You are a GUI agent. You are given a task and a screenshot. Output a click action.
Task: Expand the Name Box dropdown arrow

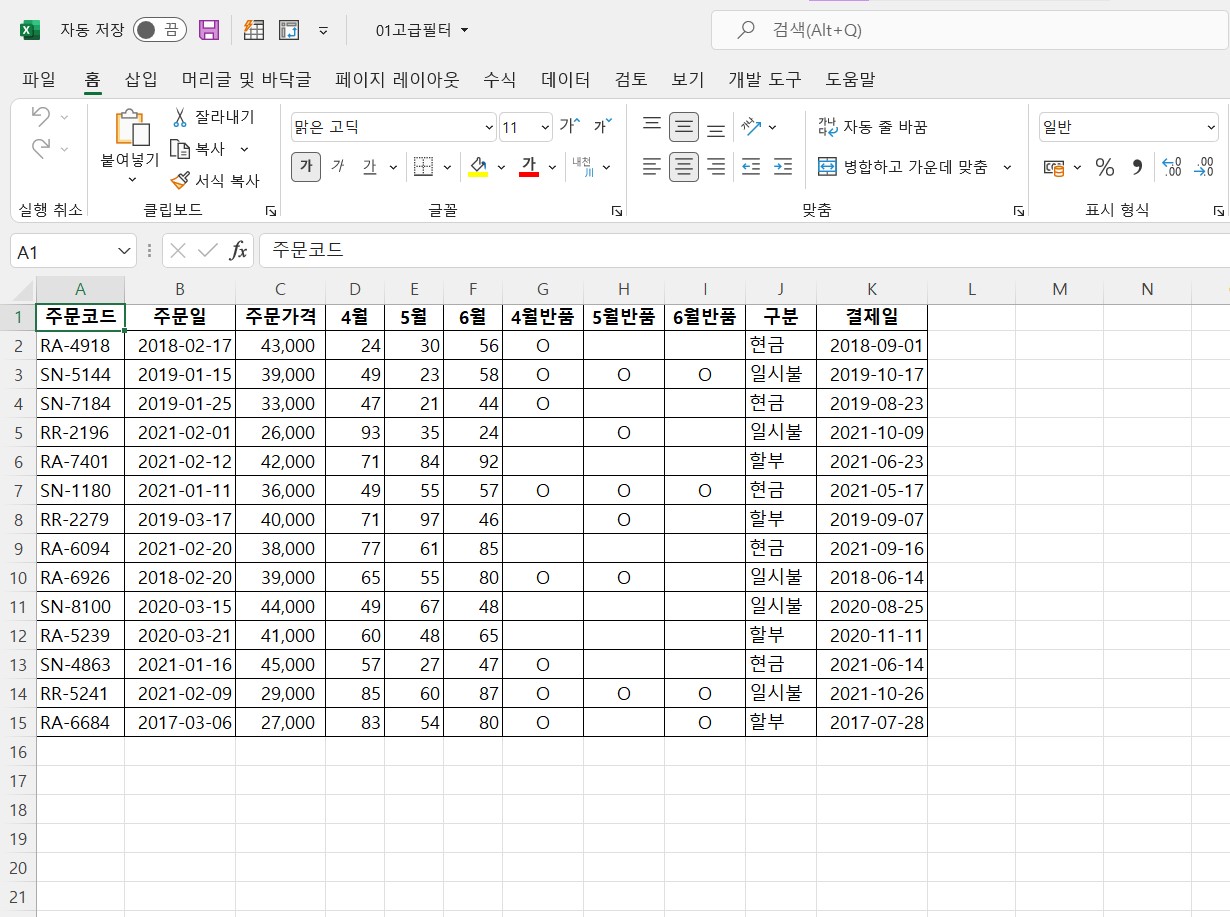point(125,251)
